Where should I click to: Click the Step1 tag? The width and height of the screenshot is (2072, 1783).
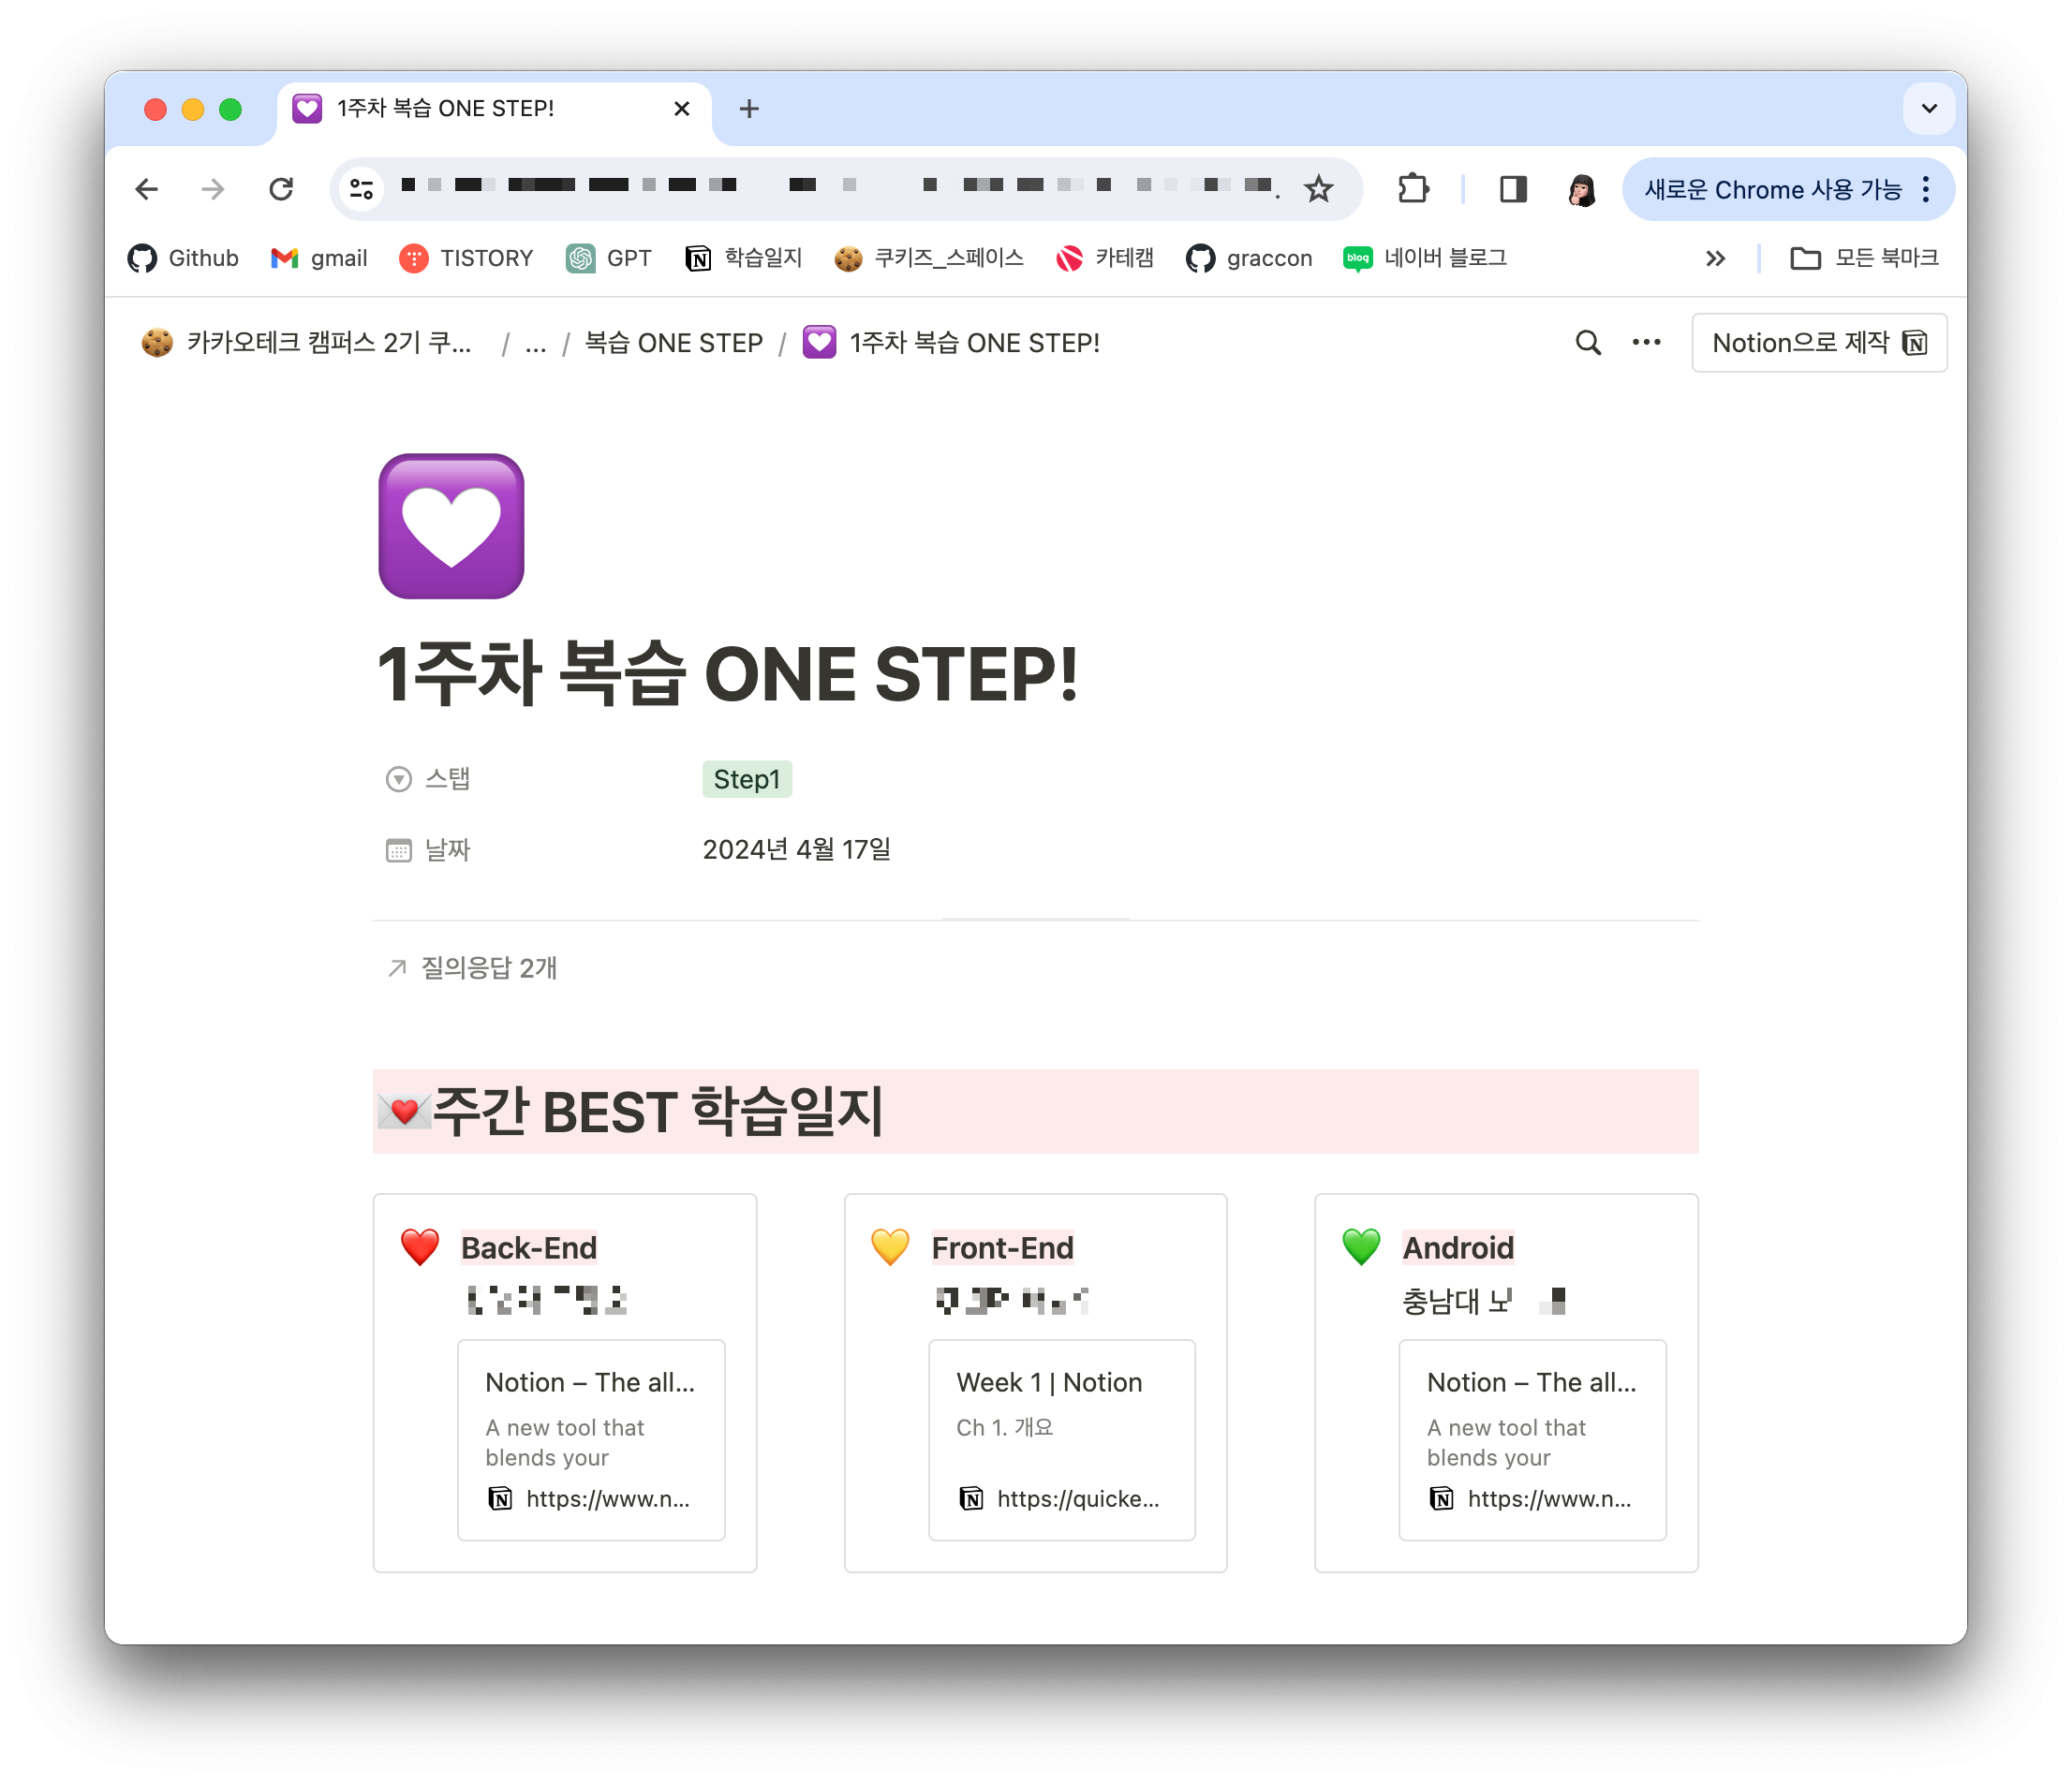747,779
